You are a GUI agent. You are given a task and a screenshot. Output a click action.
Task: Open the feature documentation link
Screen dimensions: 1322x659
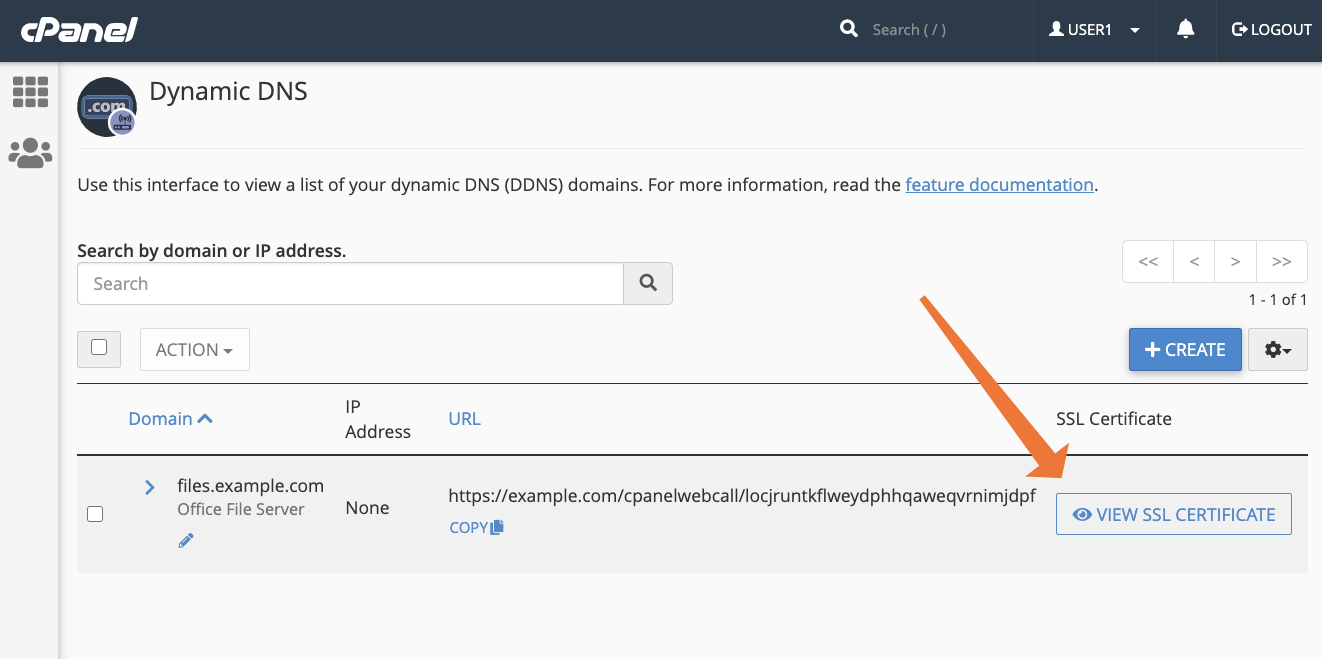click(x=999, y=184)
